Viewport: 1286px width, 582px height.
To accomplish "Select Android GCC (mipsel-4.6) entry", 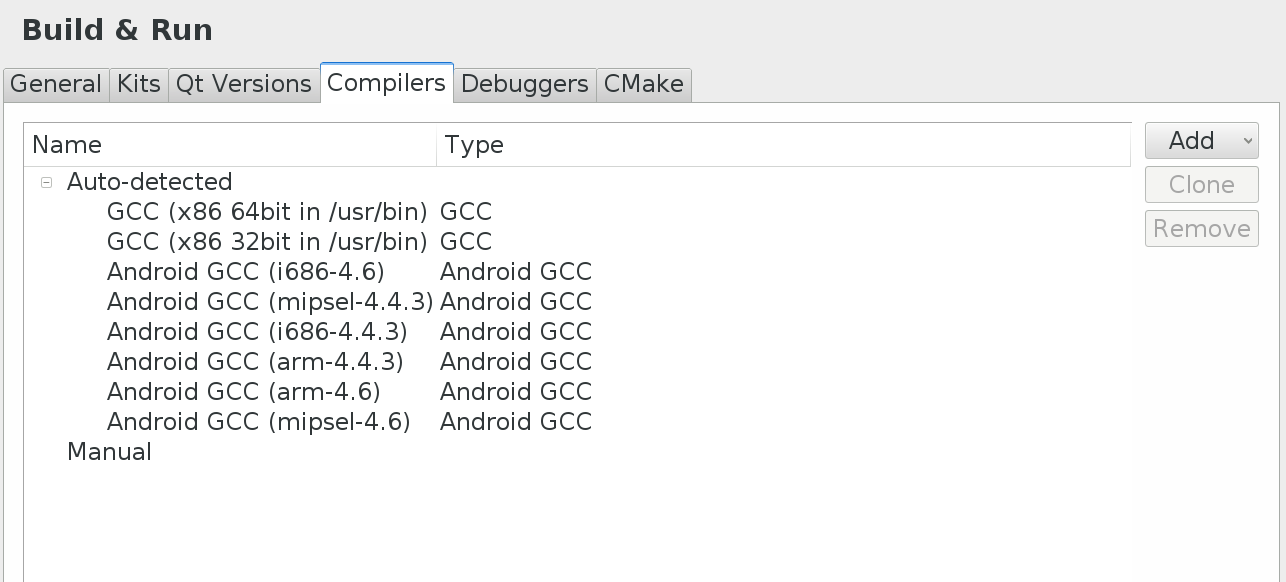I will point(259,422).
